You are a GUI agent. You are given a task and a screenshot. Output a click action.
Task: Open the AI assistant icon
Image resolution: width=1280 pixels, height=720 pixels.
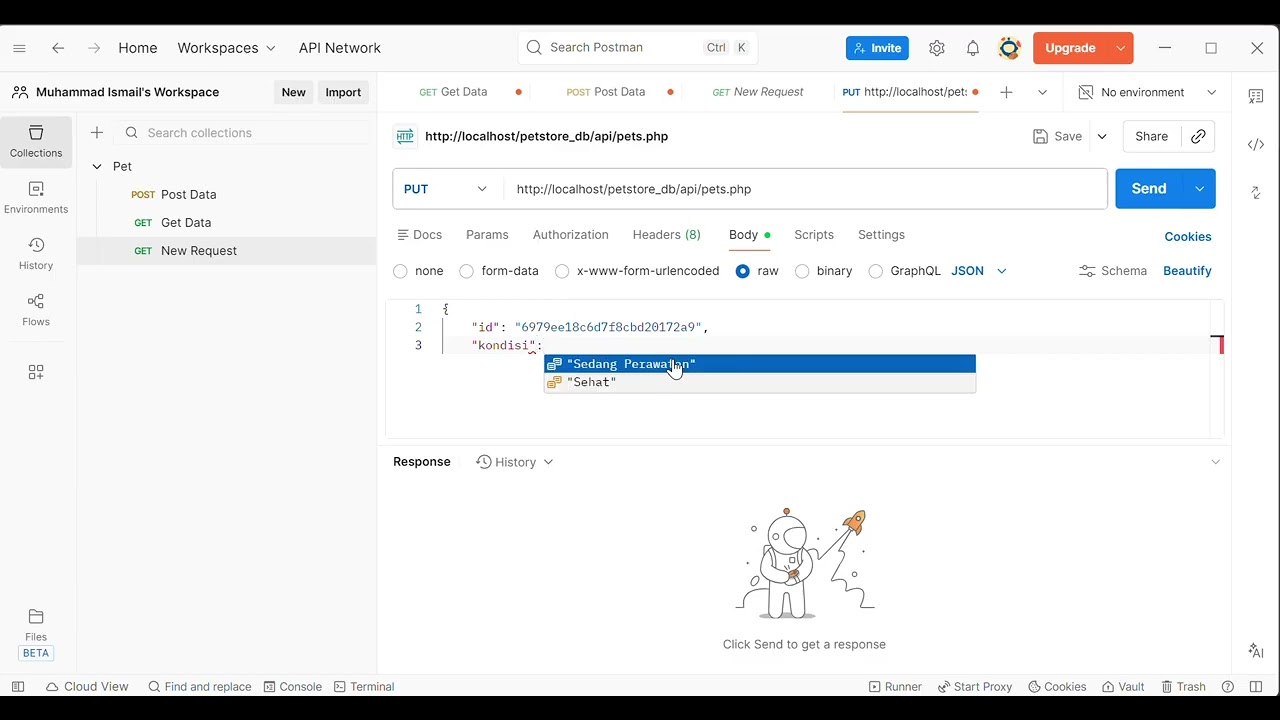tap(1256, 651)
